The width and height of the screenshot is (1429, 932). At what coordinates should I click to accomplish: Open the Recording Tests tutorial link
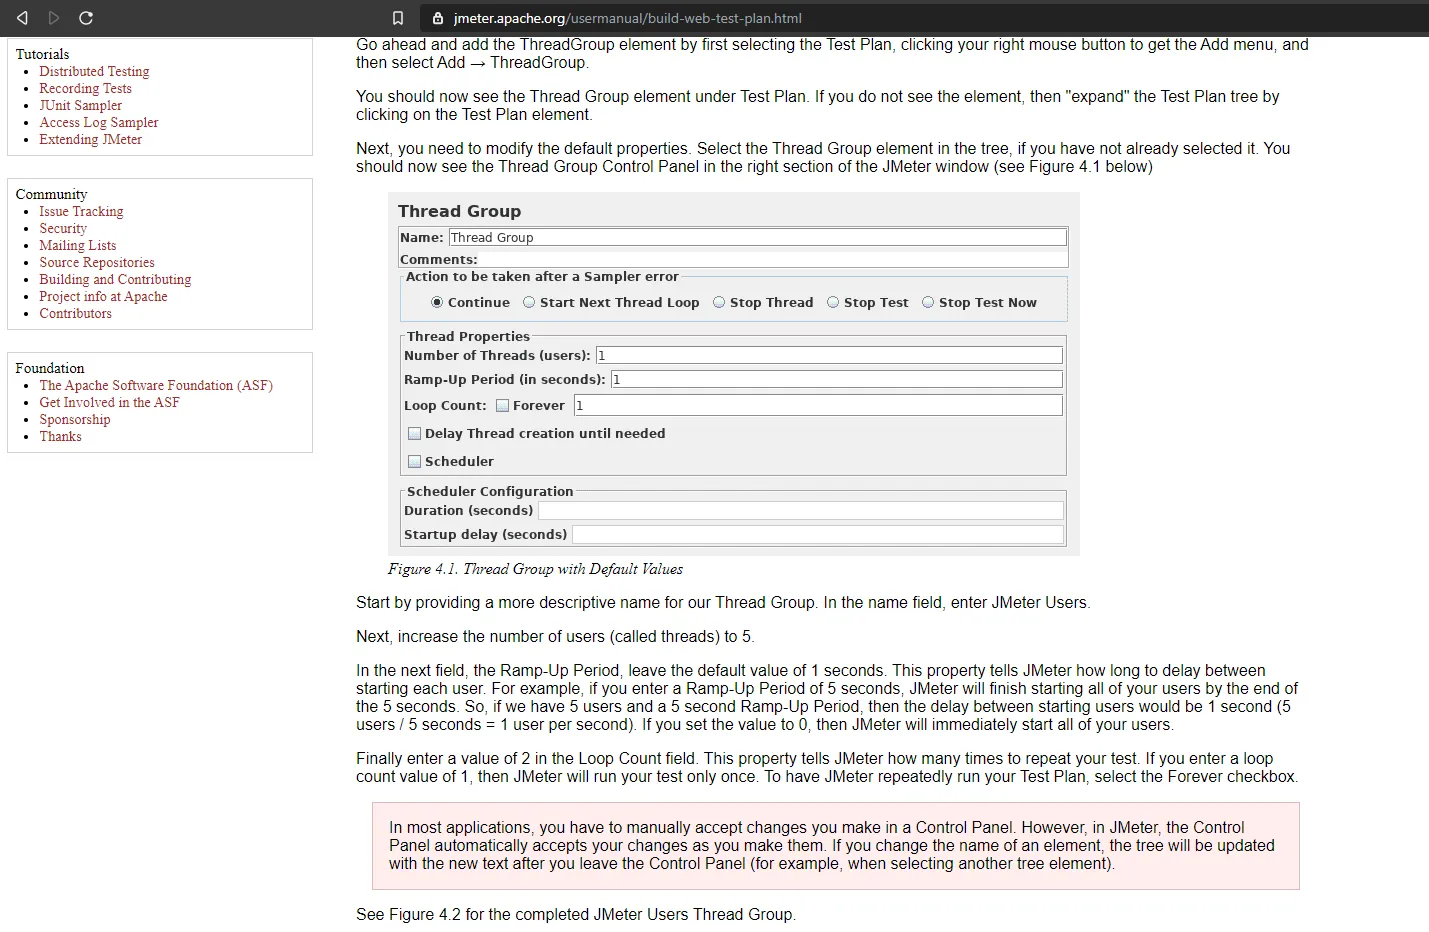point(85,88)
